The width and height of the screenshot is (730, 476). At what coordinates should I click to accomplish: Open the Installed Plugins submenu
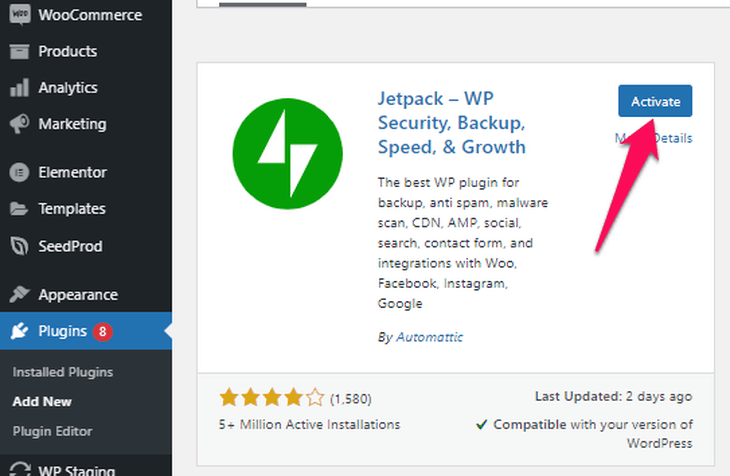coord(63,372)
